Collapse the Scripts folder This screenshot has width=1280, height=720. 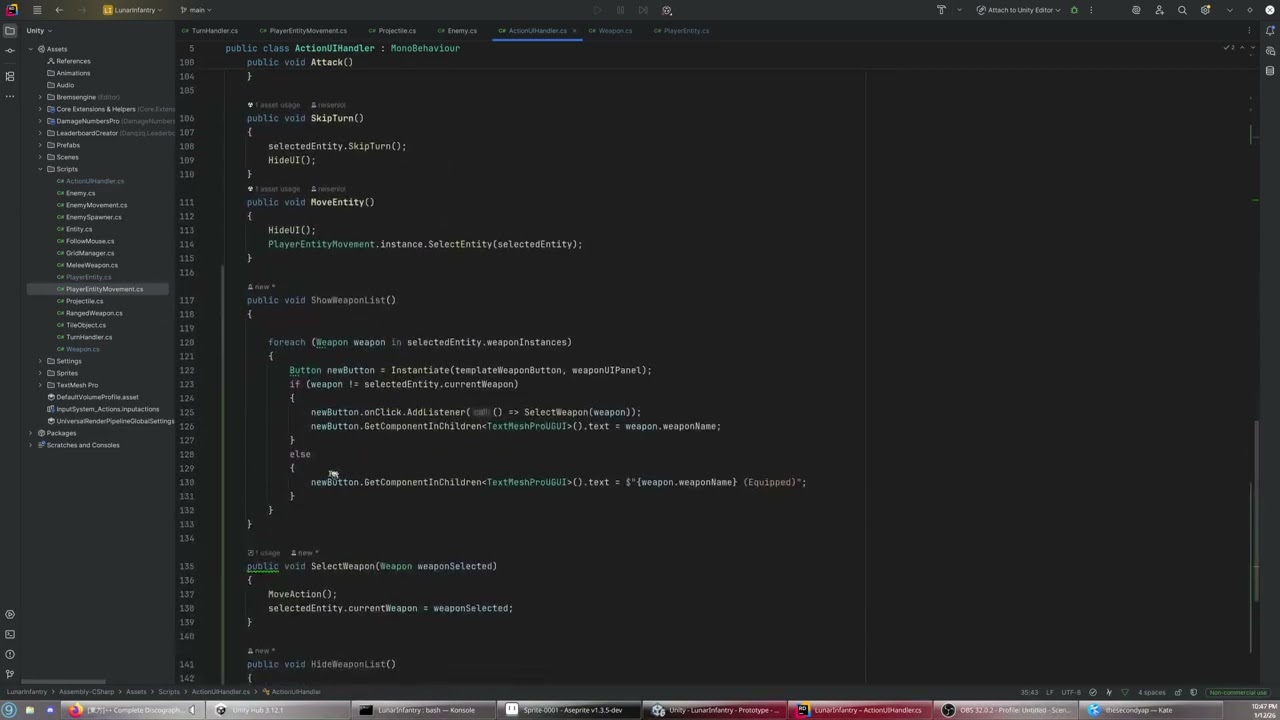(x=40, y=169)
